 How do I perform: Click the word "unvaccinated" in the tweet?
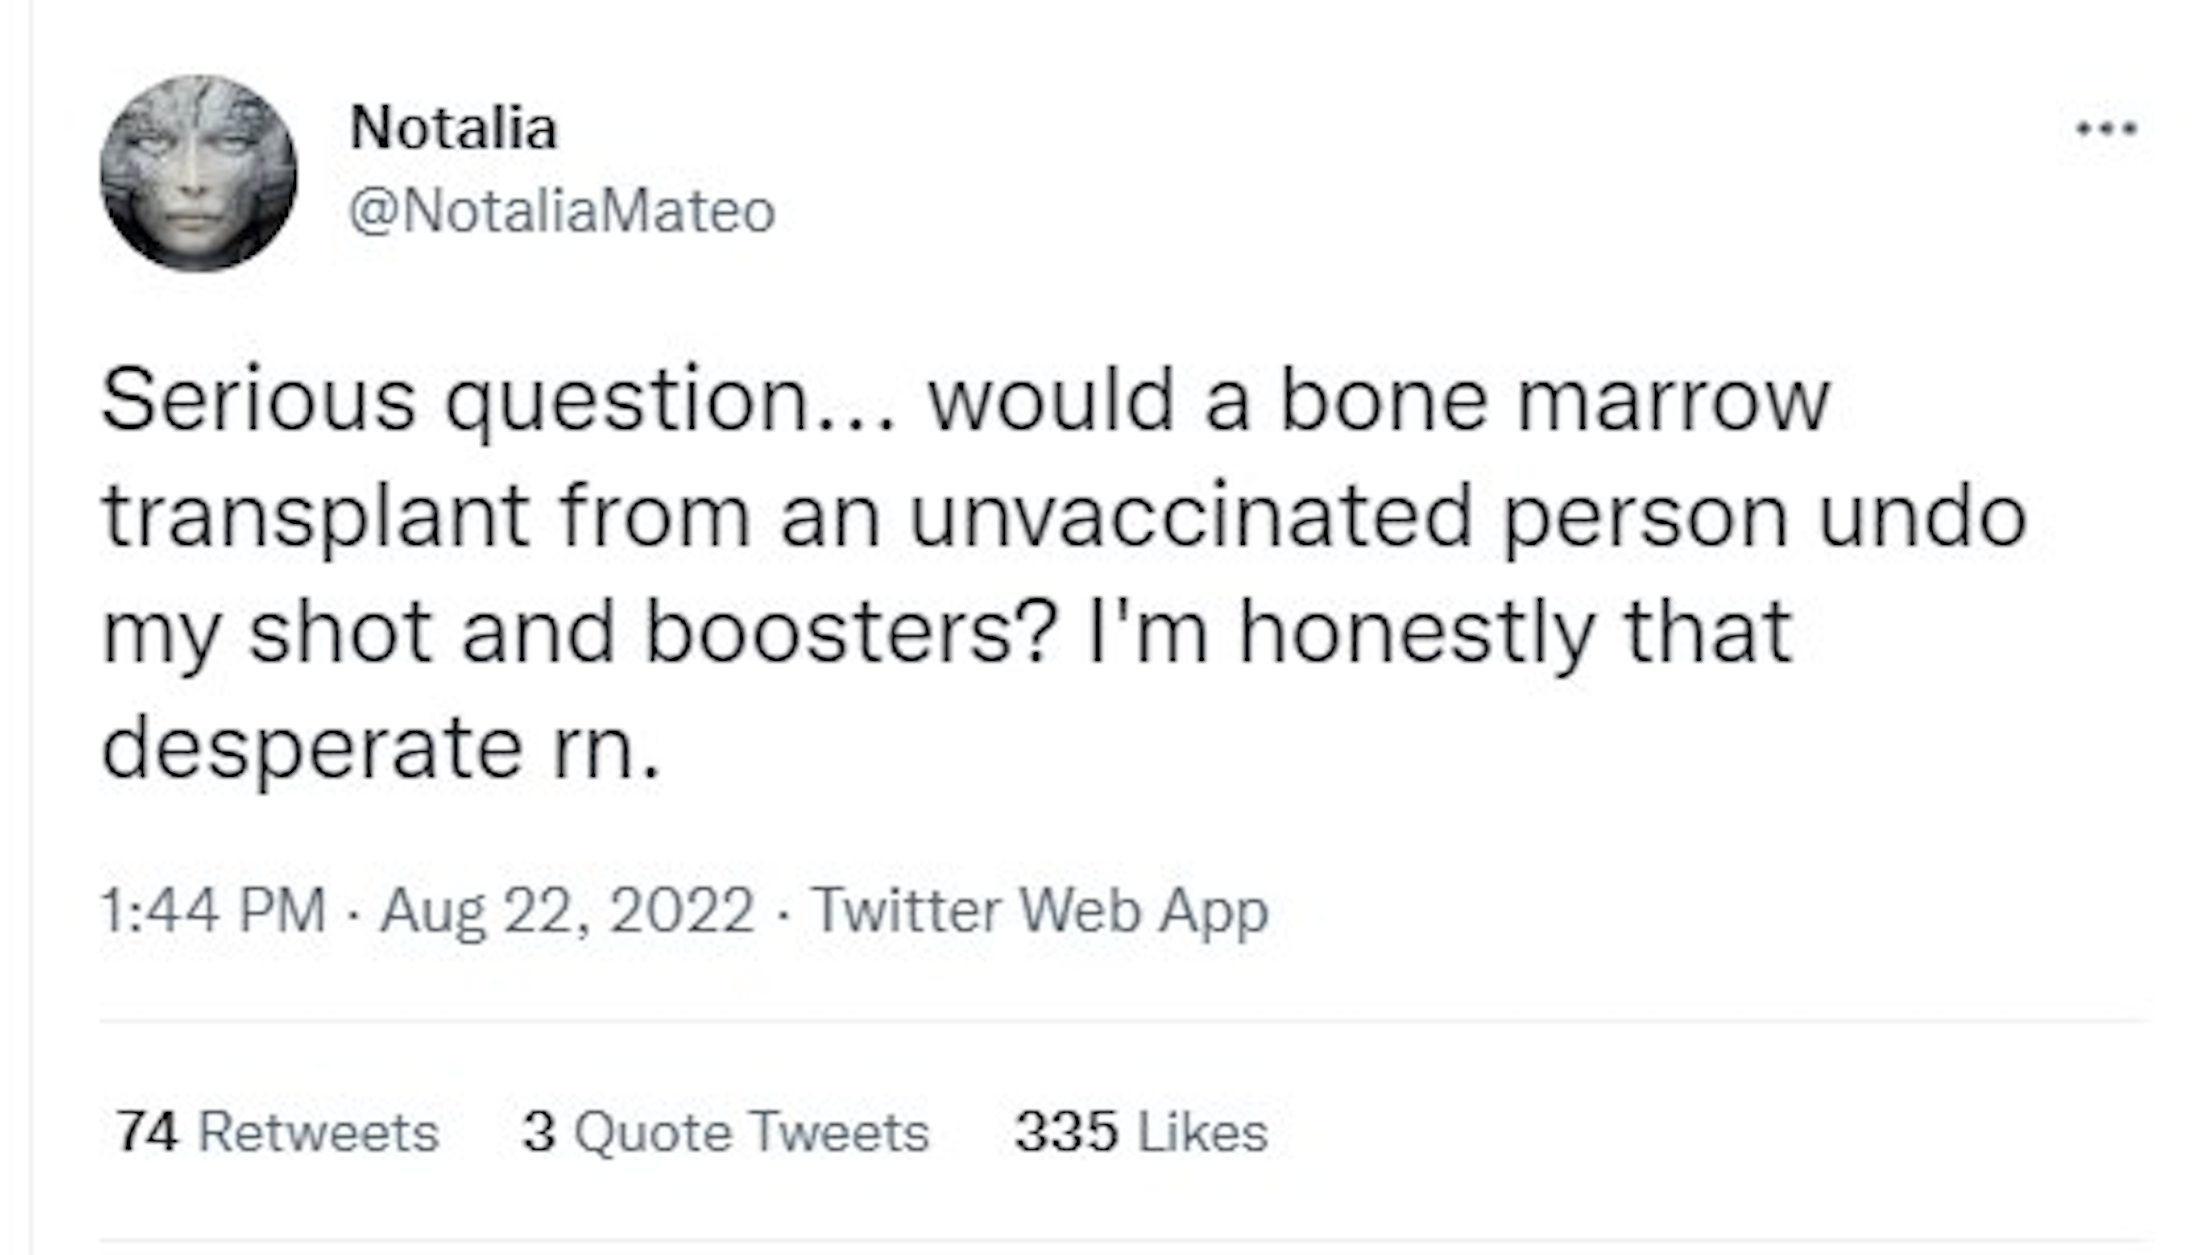coord(1190,517)
